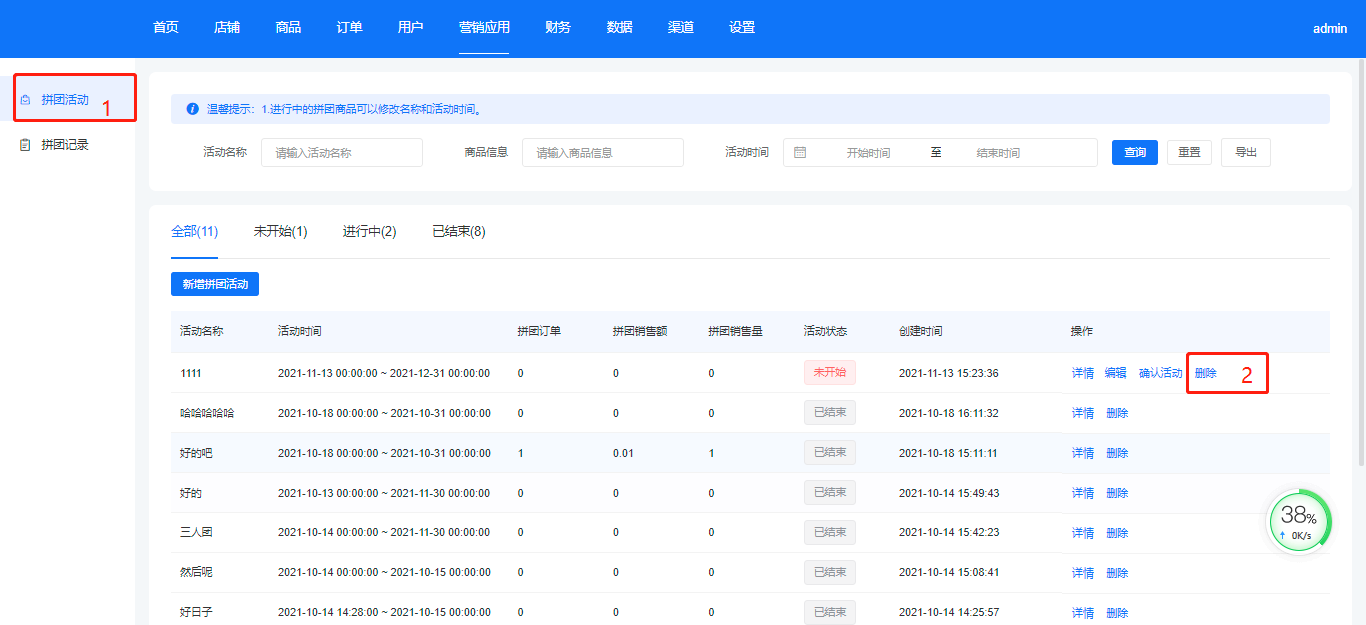
Task: Focus the 活动名称 input field
Action: [341, 153]
